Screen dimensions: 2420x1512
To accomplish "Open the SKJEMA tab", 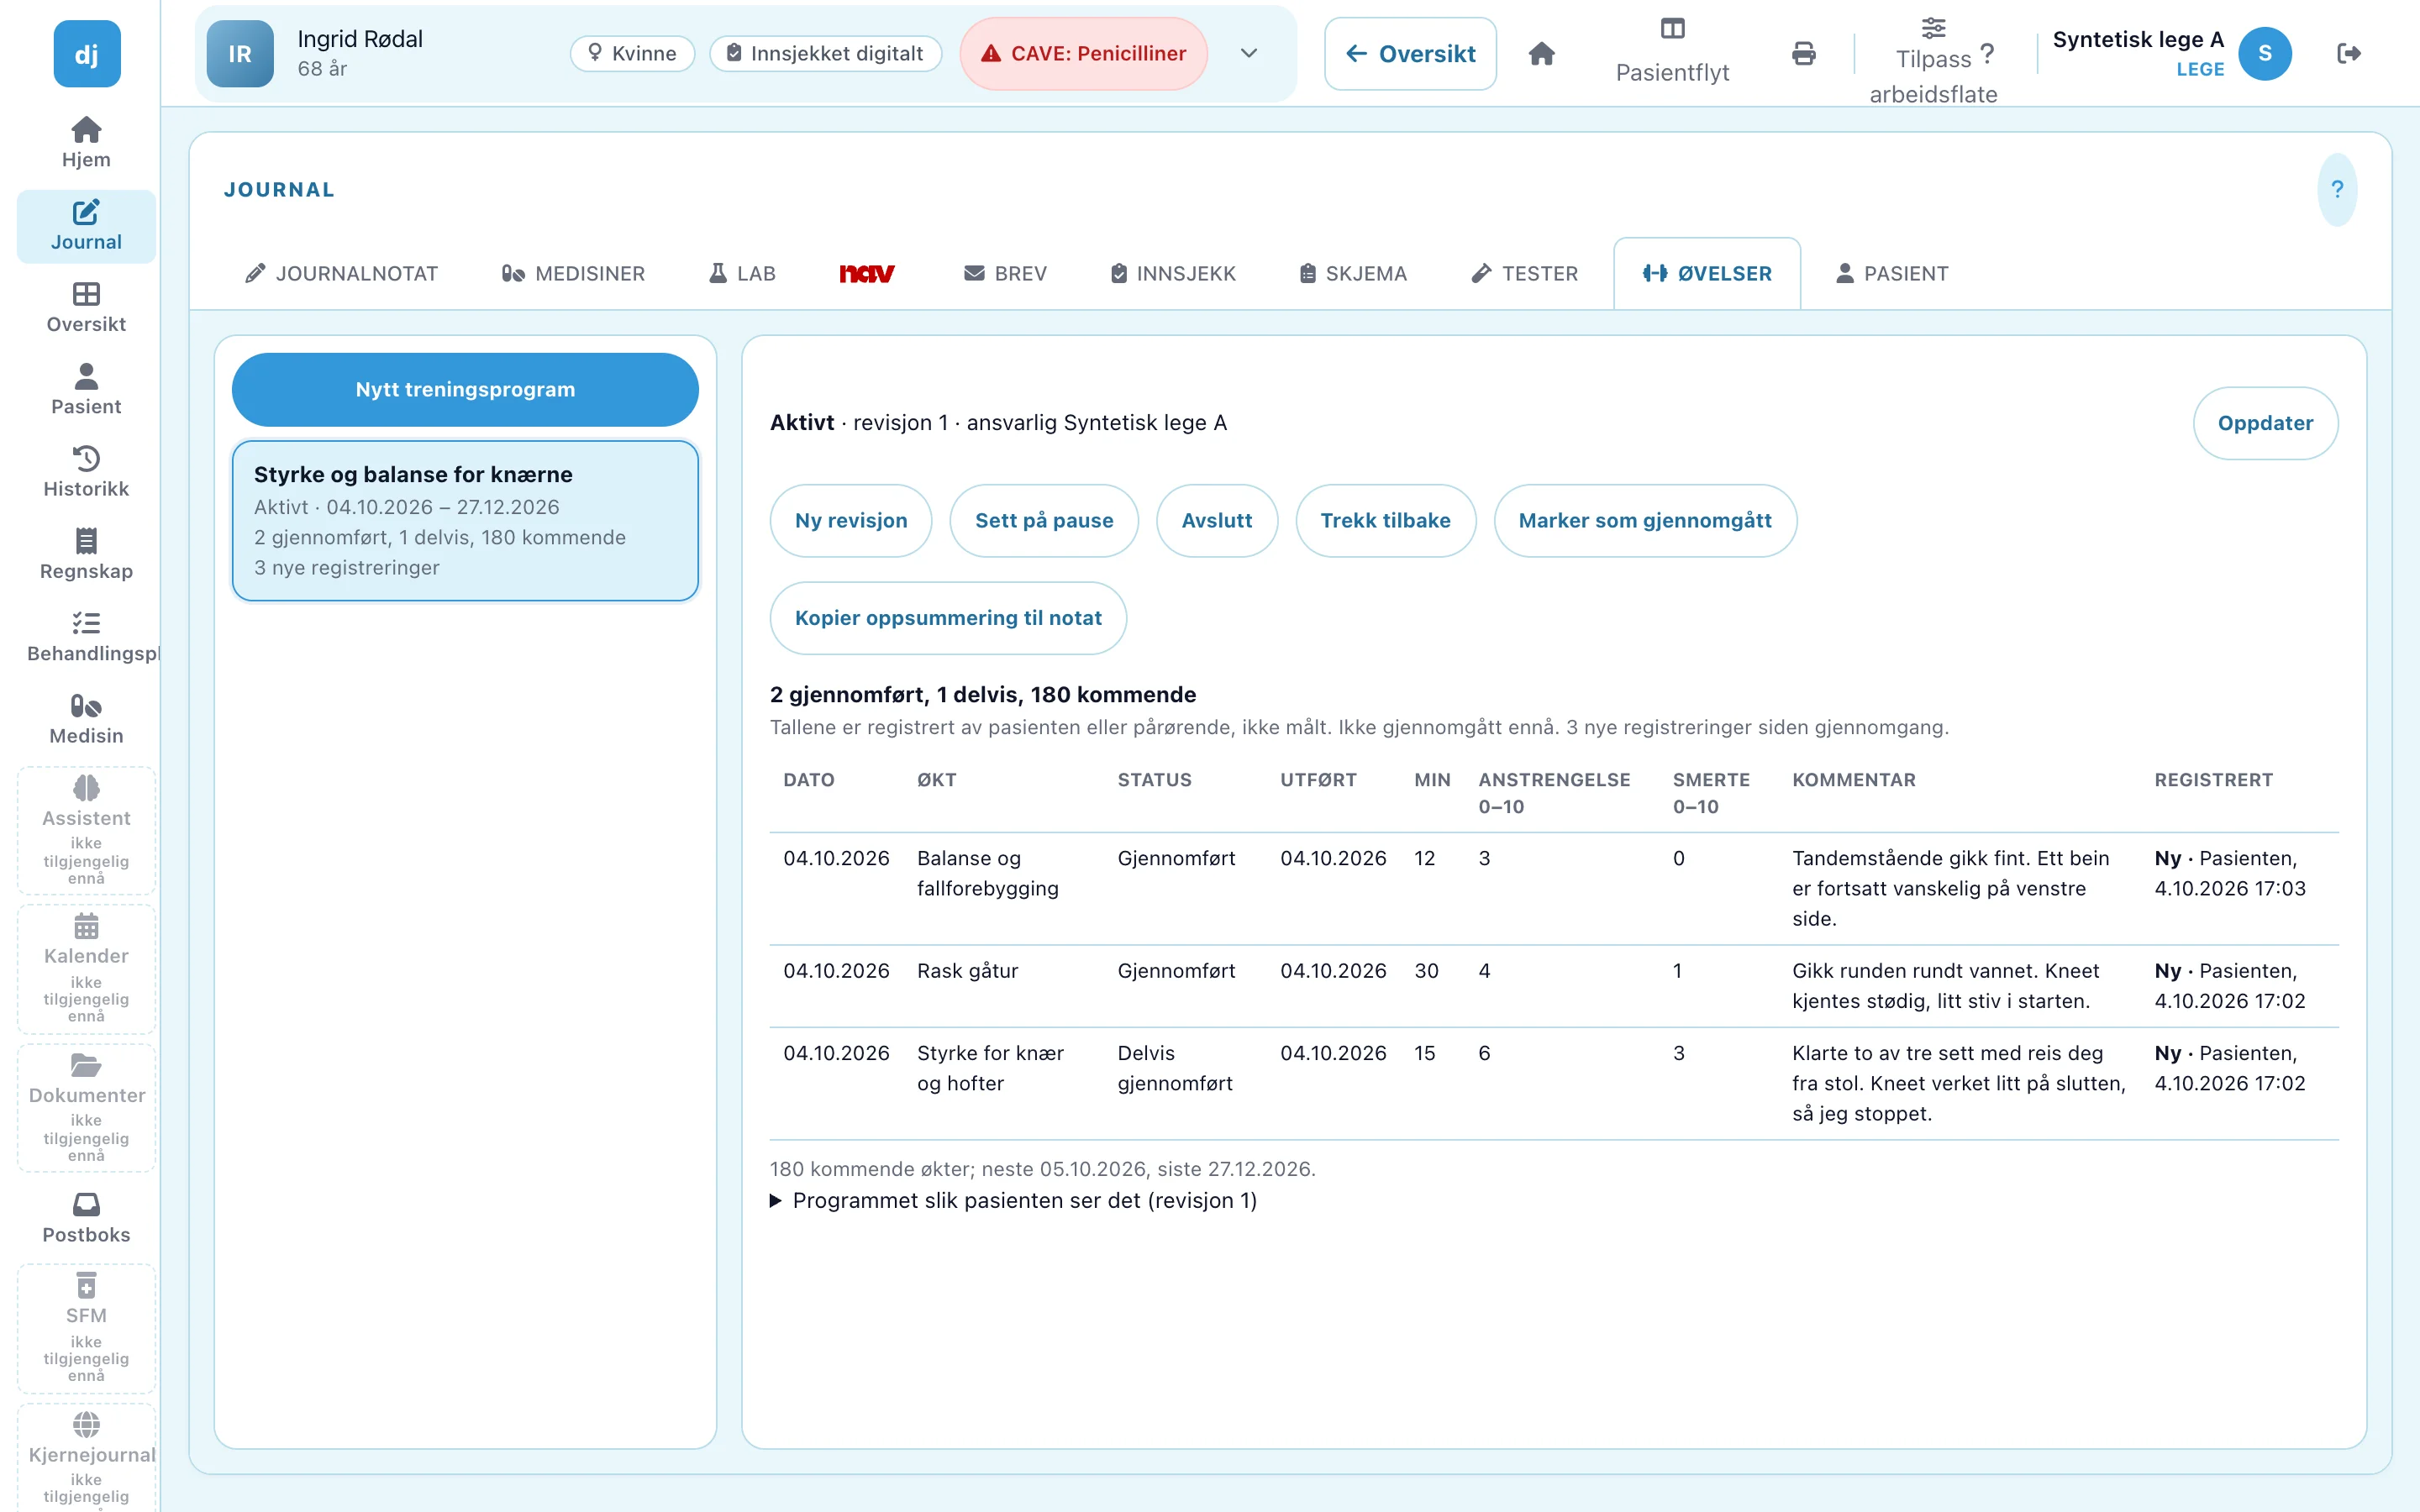I will point(1353,273).
